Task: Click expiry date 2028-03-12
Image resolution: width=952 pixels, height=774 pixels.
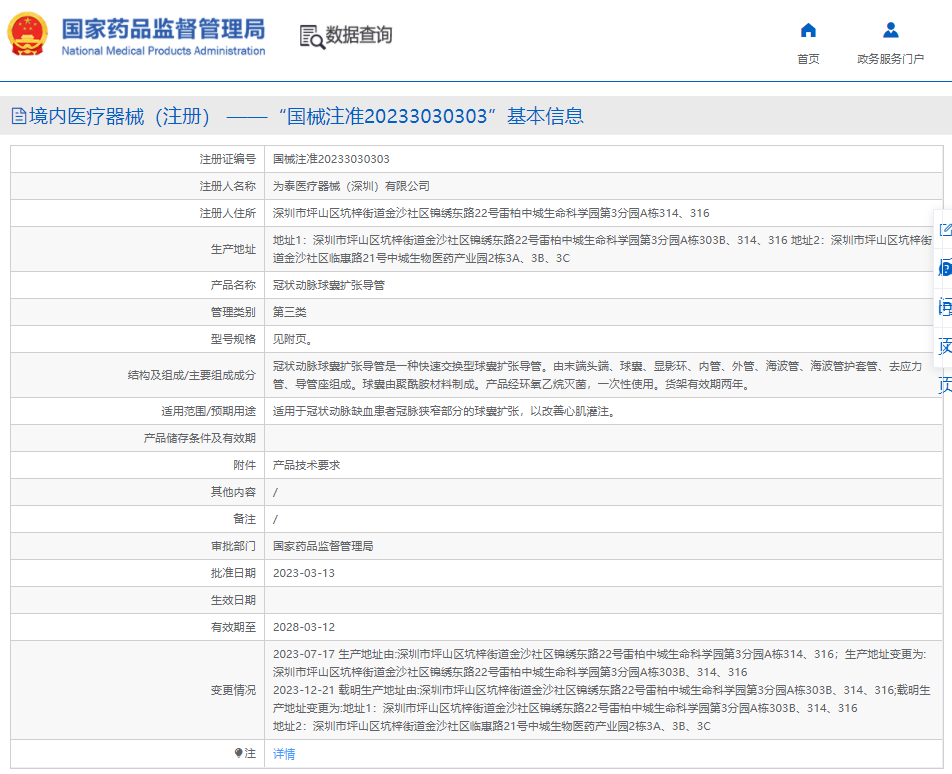Action: tap(304, 627)
